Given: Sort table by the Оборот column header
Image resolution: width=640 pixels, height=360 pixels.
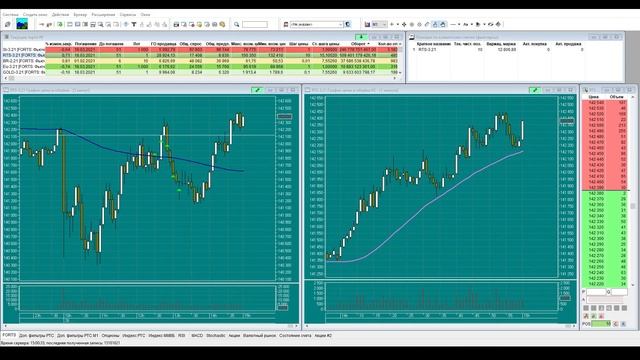Looking at the screenshot, I should [360, 44].
